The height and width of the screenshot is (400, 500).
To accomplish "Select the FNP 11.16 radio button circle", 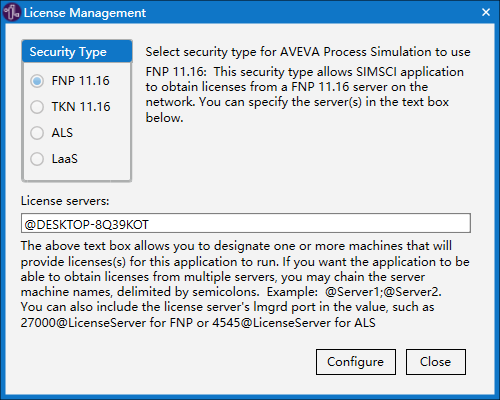I will (x=37, y=81).
